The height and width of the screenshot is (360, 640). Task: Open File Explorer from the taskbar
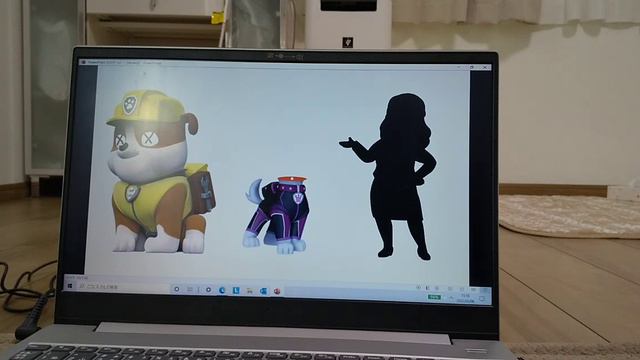coord(249,291)
